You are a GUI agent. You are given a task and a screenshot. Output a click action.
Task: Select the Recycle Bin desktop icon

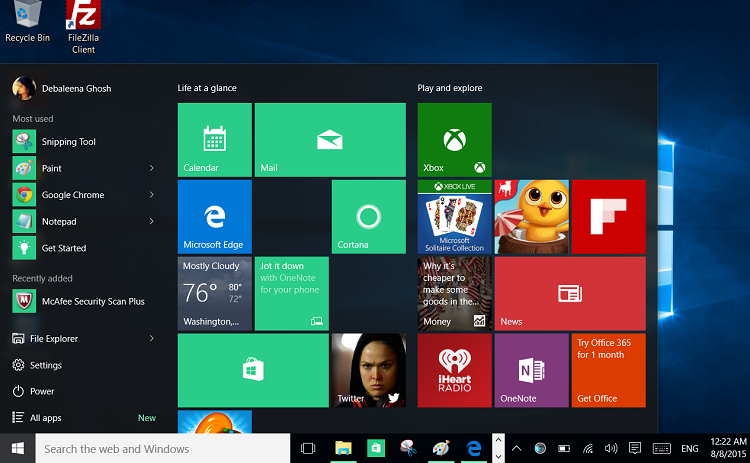point(27,22)
